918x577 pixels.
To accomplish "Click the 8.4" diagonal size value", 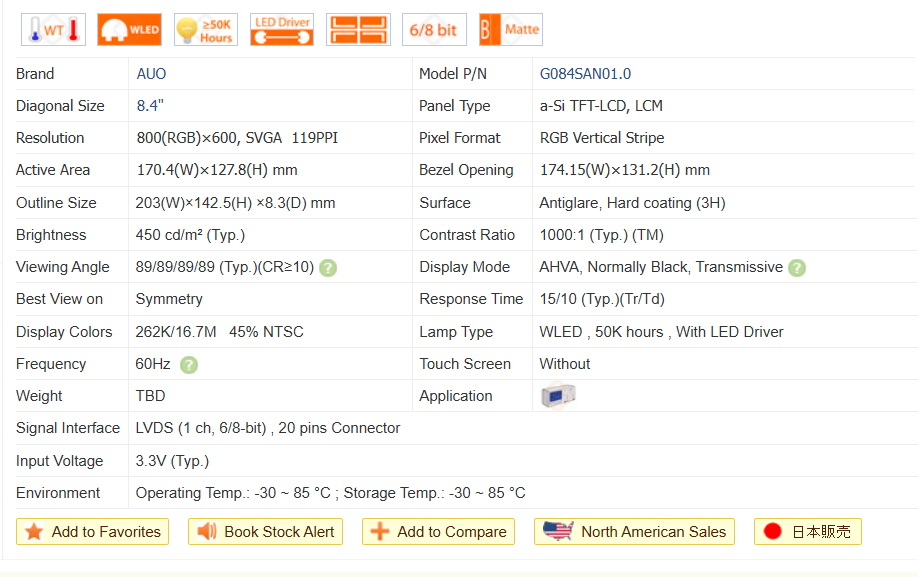I will 150,106.
